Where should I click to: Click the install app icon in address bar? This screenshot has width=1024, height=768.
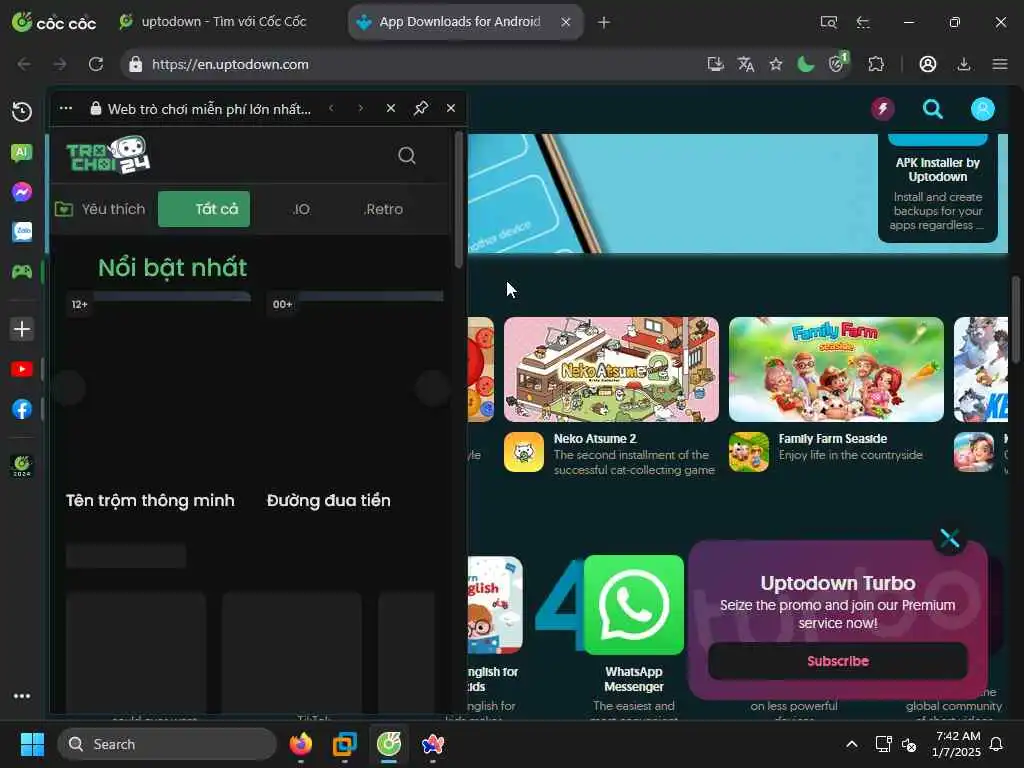point(715,64)
